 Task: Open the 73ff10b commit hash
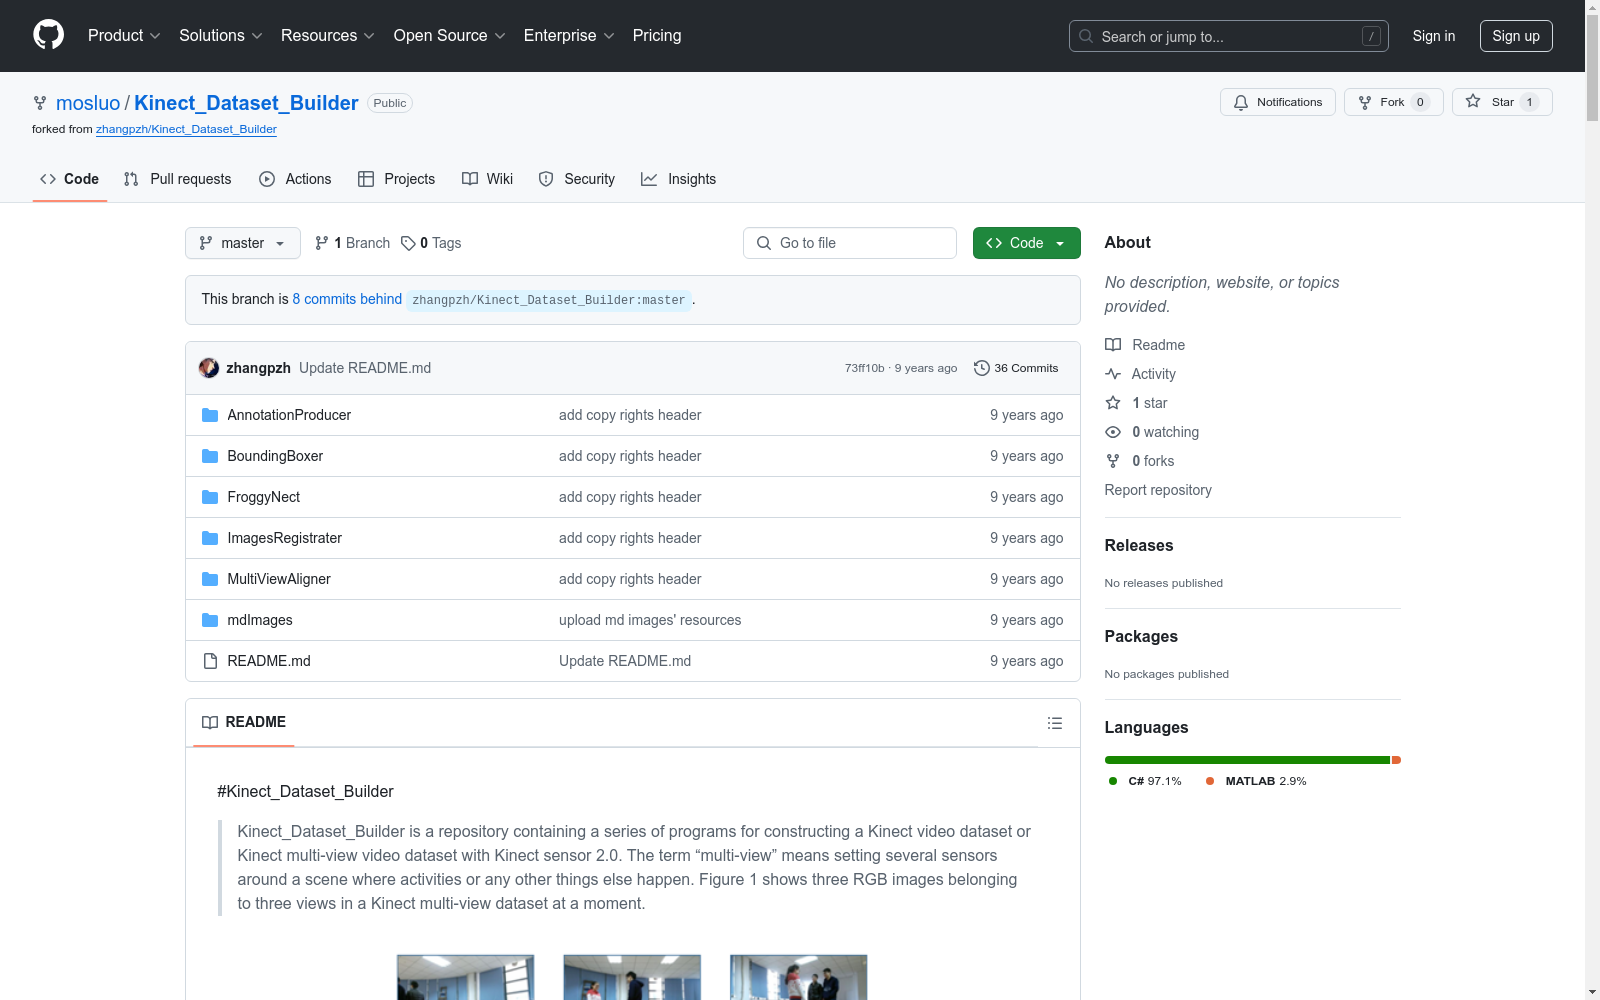(x=864, y=368)
